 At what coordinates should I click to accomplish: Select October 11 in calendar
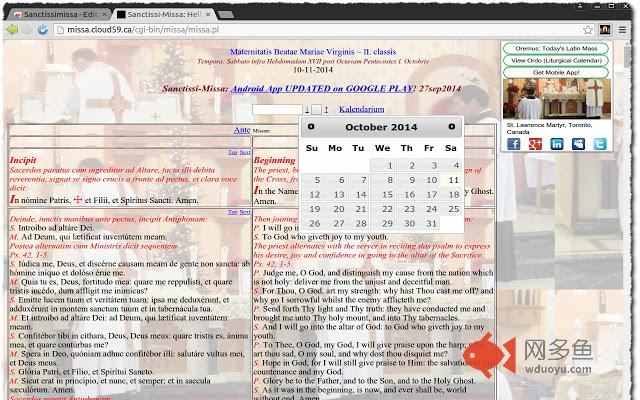pyautogui.click(x=451, y=180)
